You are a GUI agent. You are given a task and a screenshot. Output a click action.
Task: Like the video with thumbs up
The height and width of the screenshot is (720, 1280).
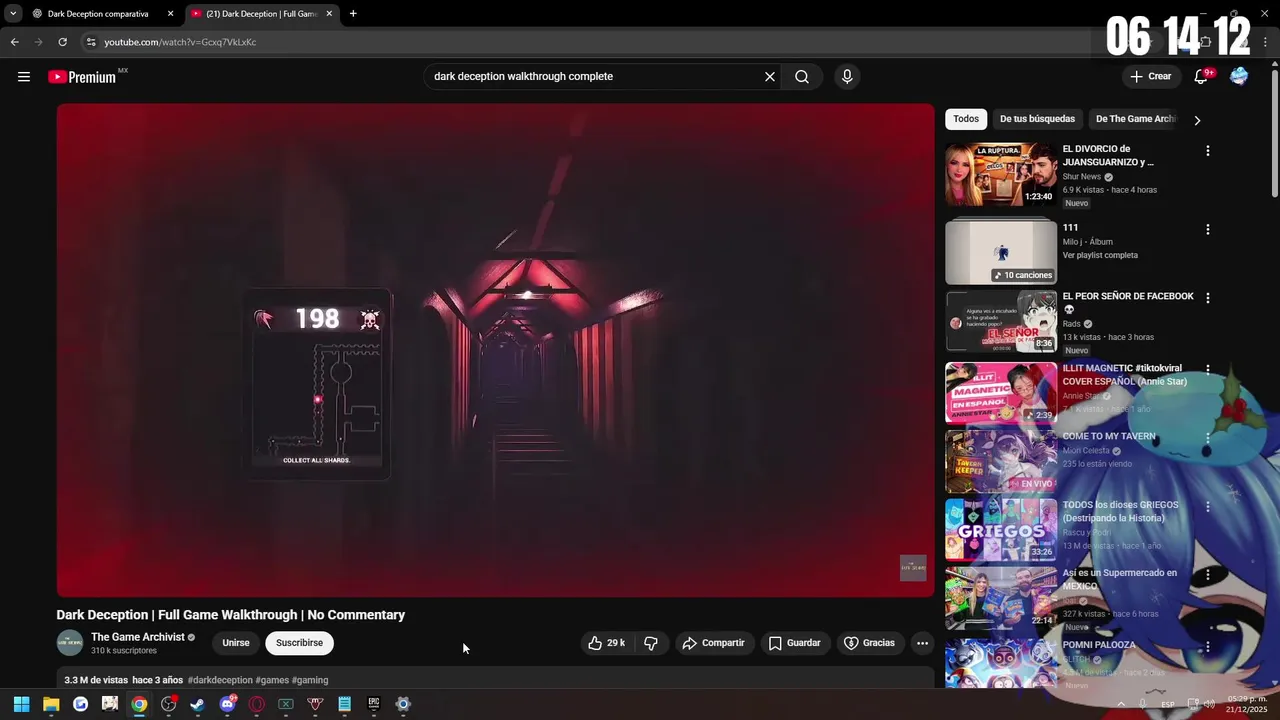[607, 643]
